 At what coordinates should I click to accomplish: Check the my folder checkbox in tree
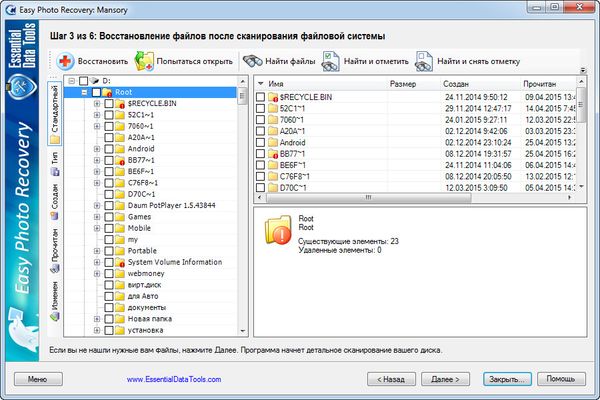pos(109,239)
